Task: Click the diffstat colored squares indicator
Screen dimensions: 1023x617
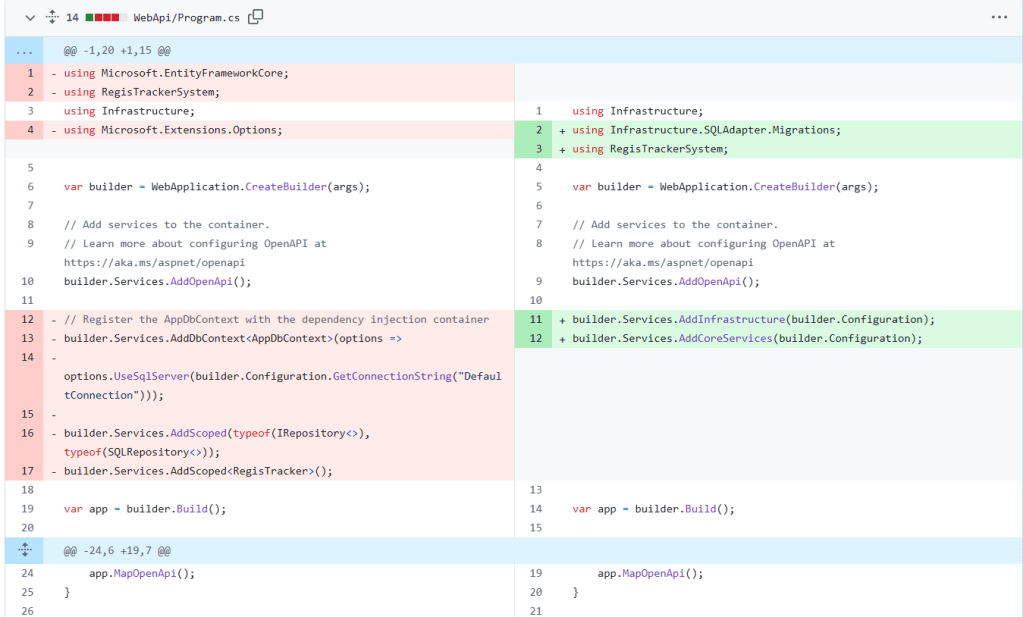Action: click(x=106, y=17)
